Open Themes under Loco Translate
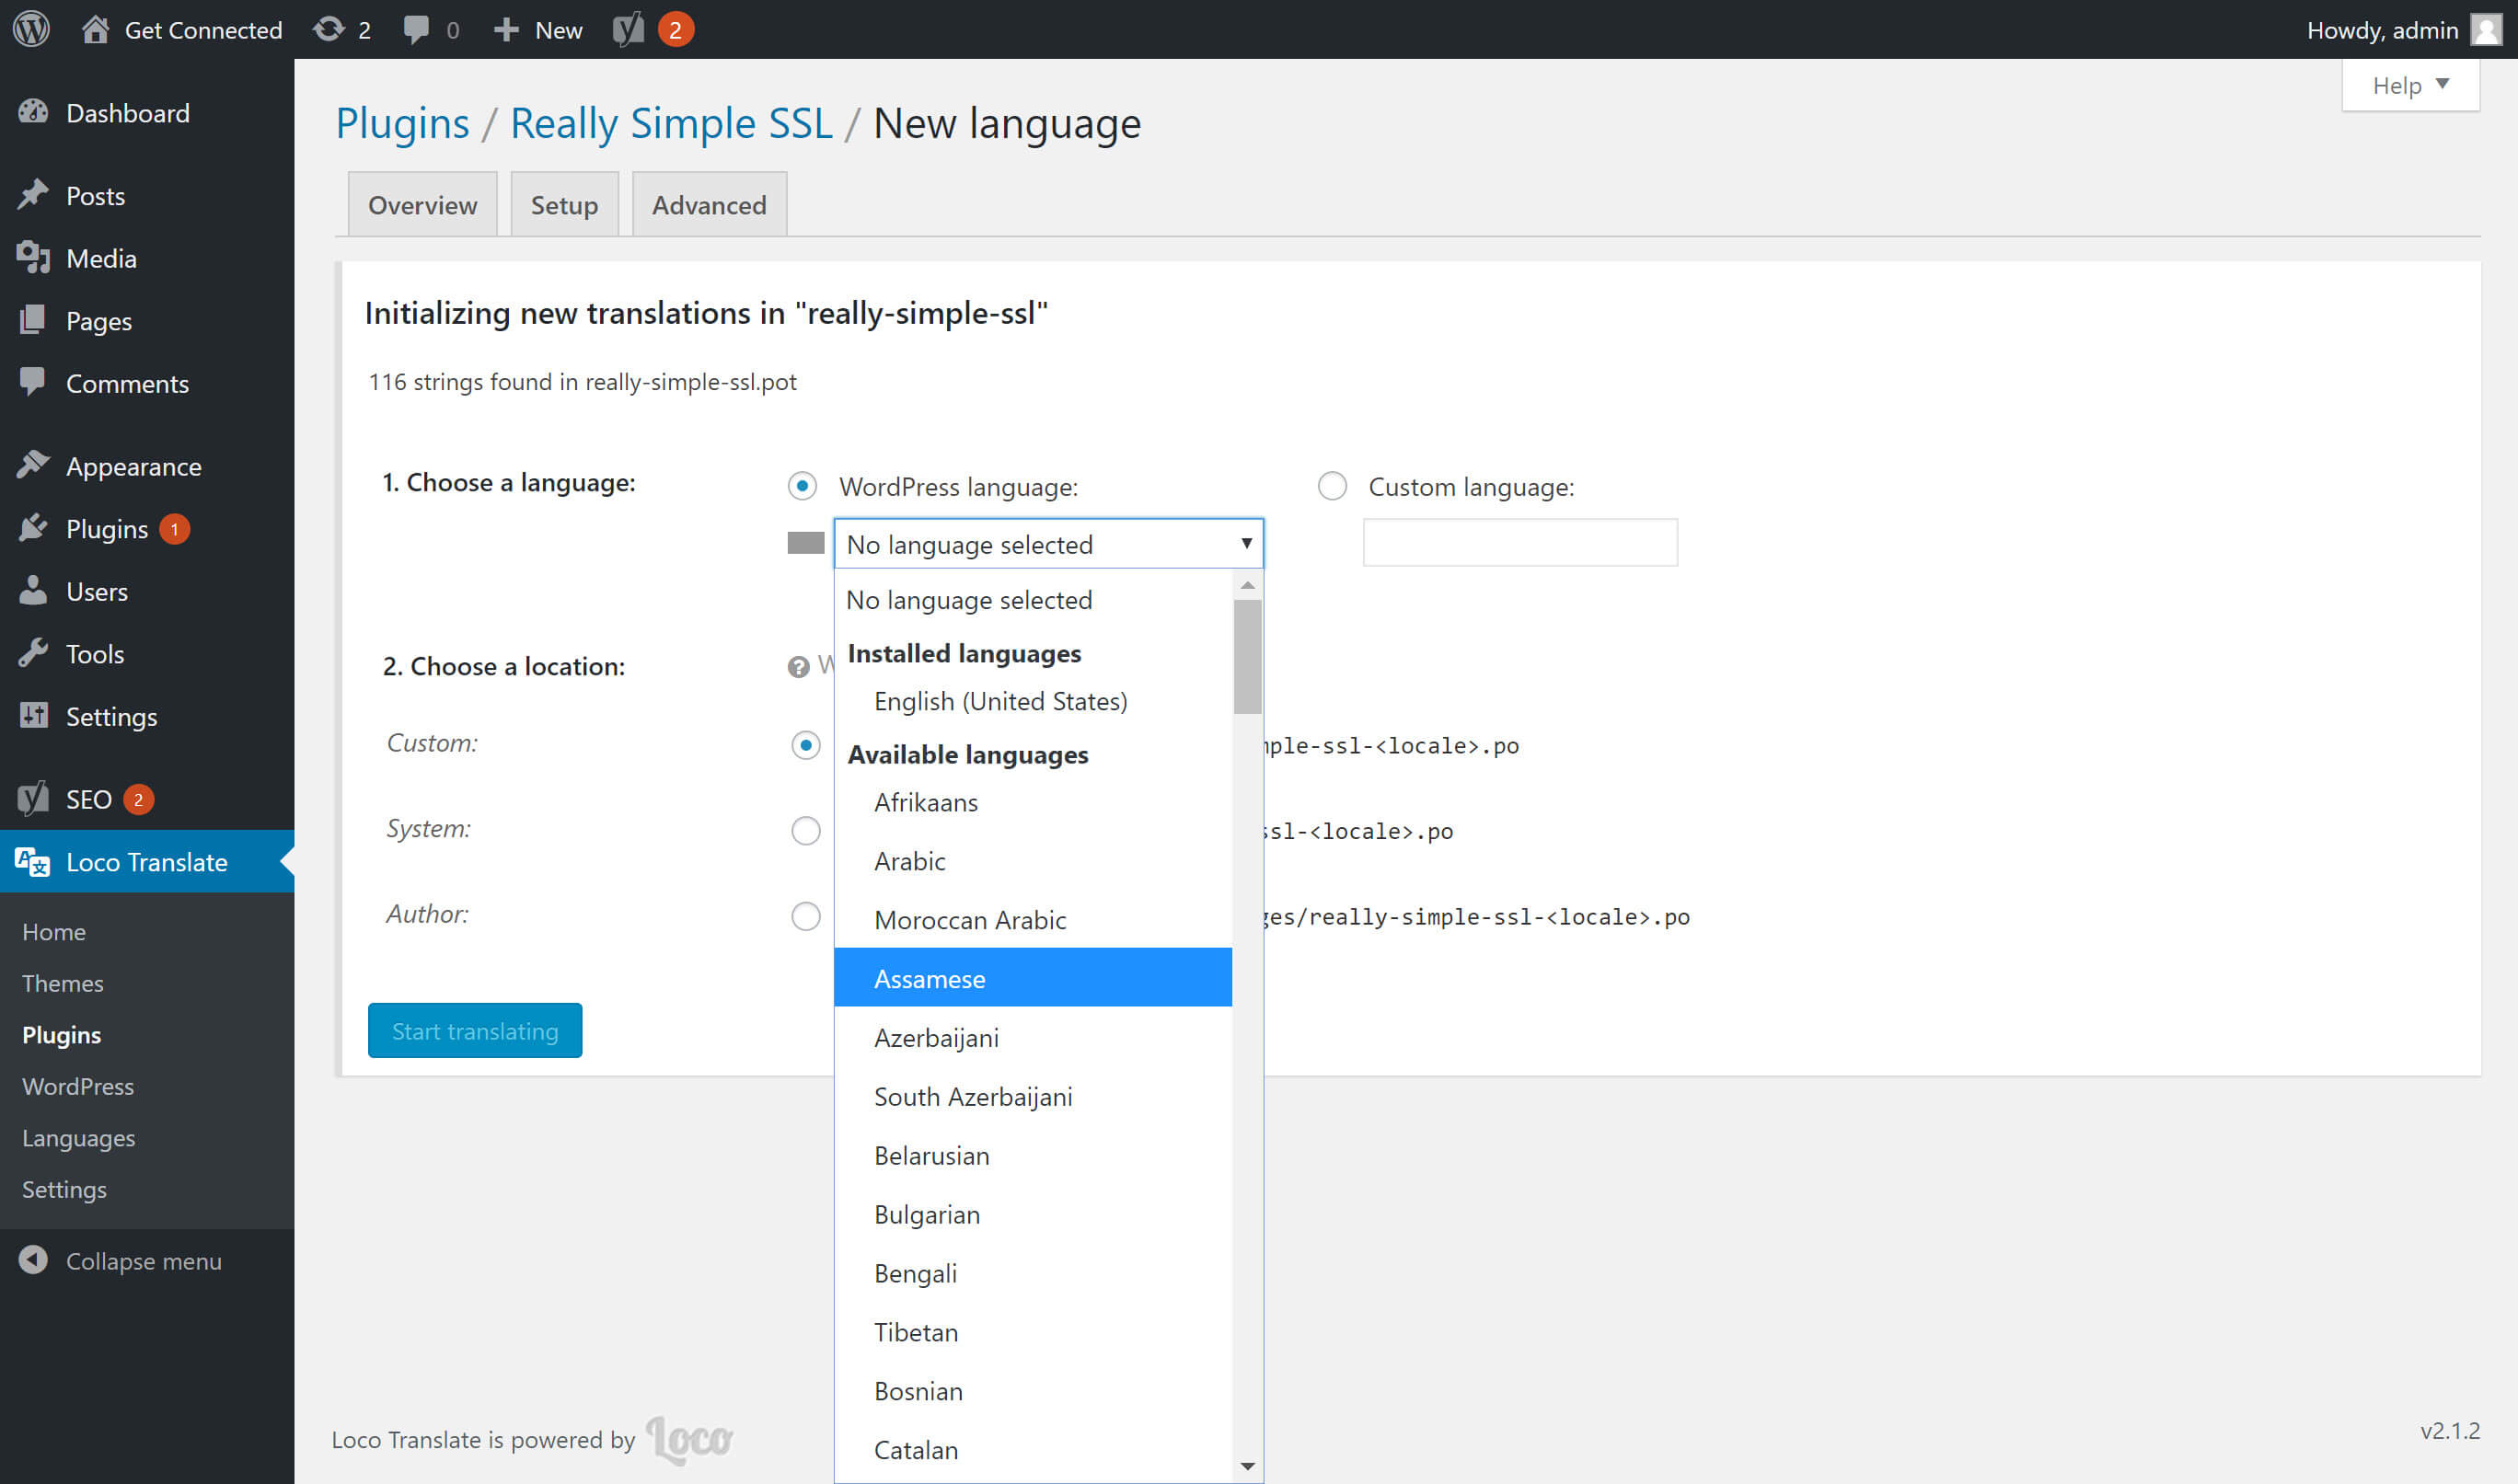The width and height of the screenshot is (2518, 1484). (63, 983)
